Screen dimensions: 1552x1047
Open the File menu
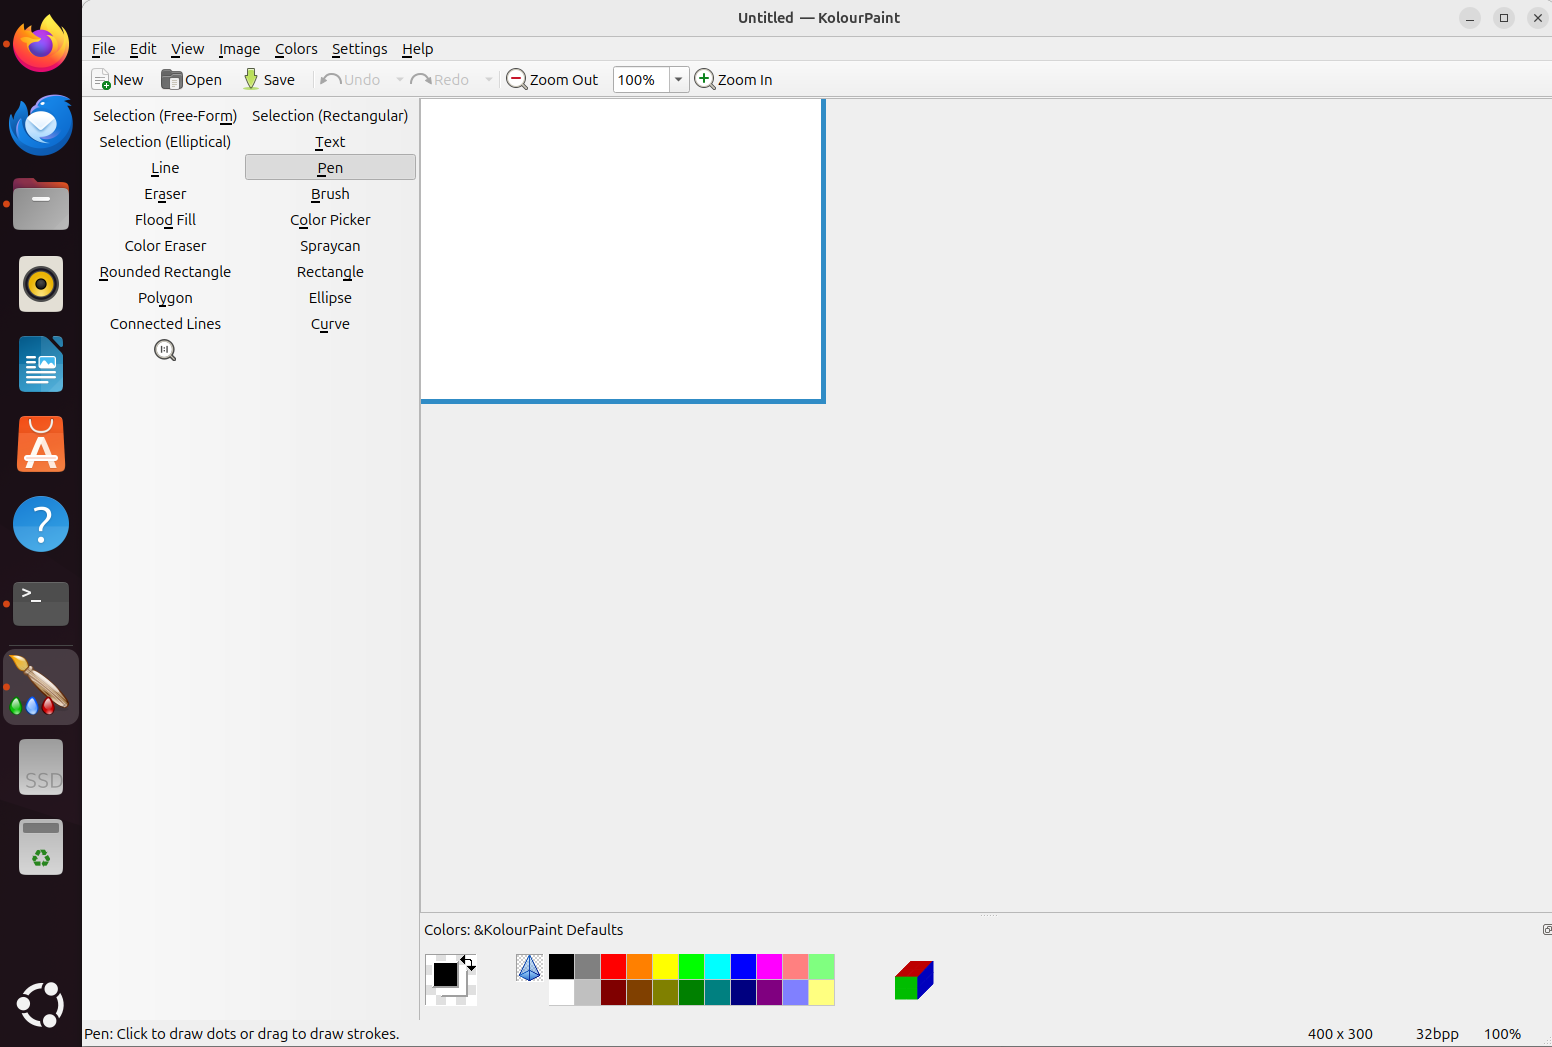click(103, 49)
